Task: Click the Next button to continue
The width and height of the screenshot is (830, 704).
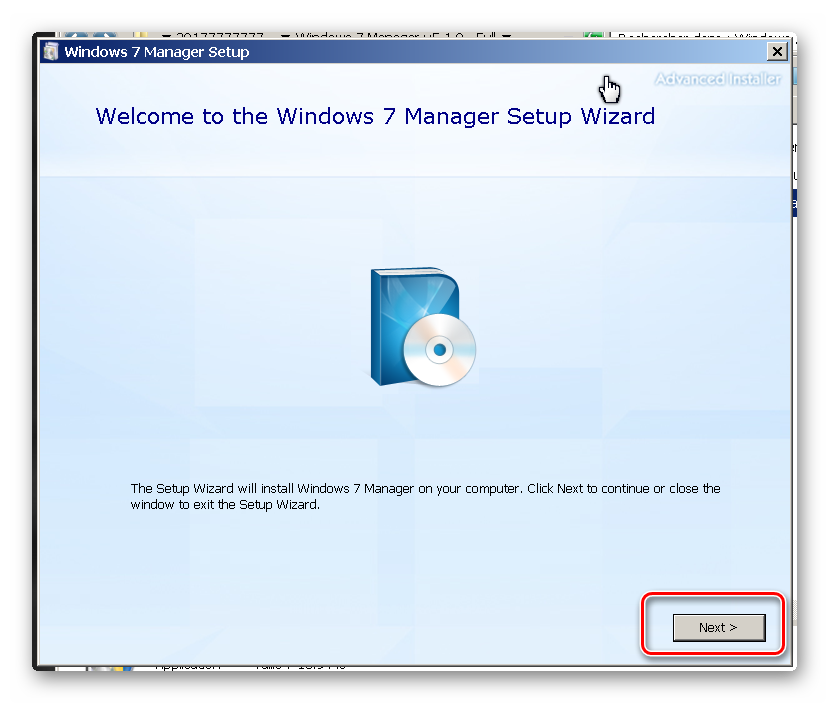Action: pos(718,627)
